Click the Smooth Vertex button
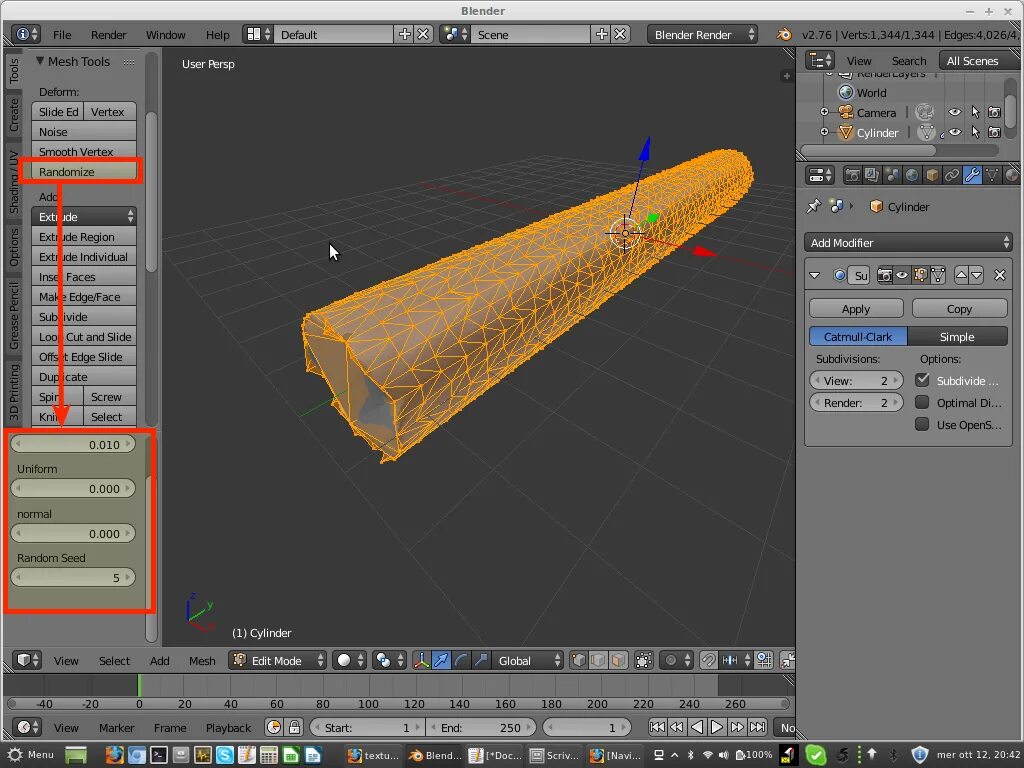The image size is (1024, 768). click(x=84, y=152)
